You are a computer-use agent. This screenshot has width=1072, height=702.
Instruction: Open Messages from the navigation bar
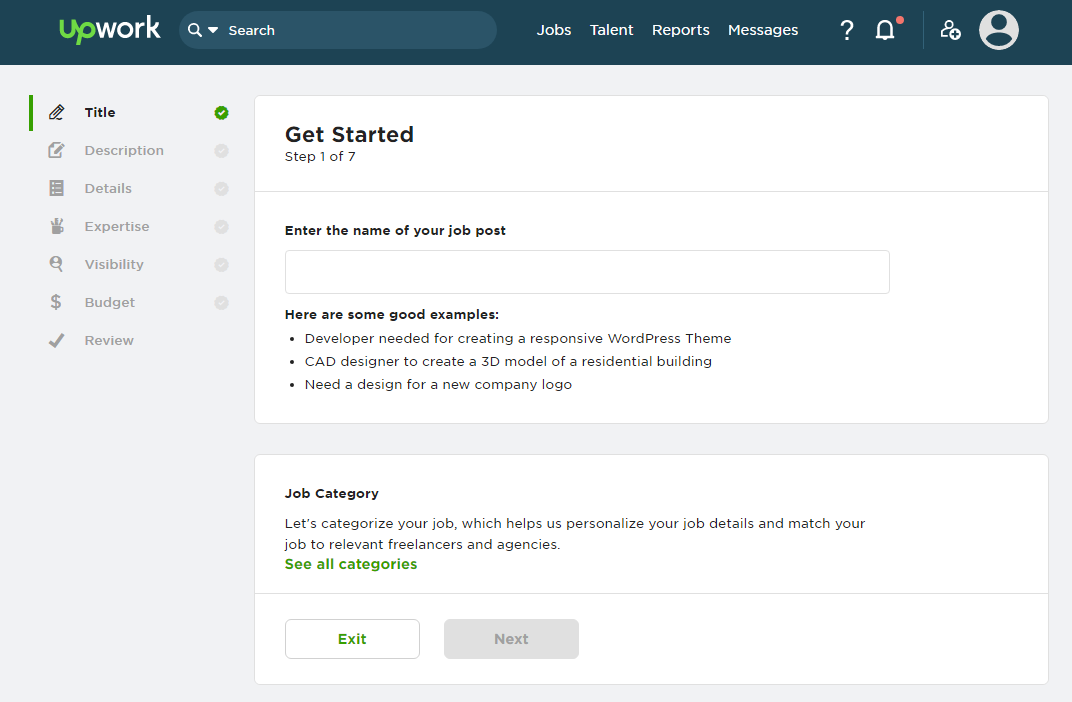click(762, 30)
